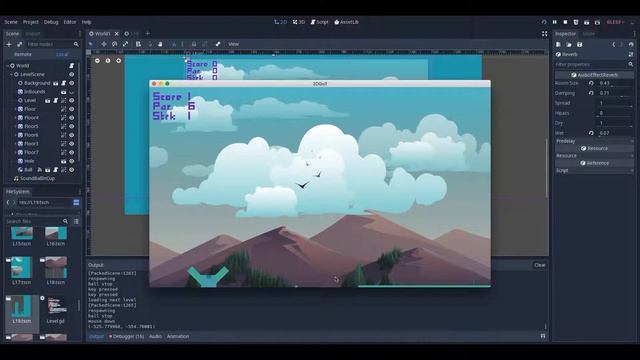Click the instance scene chain-link icon
Viewport: 640px width, 360px height.
click(x=19, y=44)
